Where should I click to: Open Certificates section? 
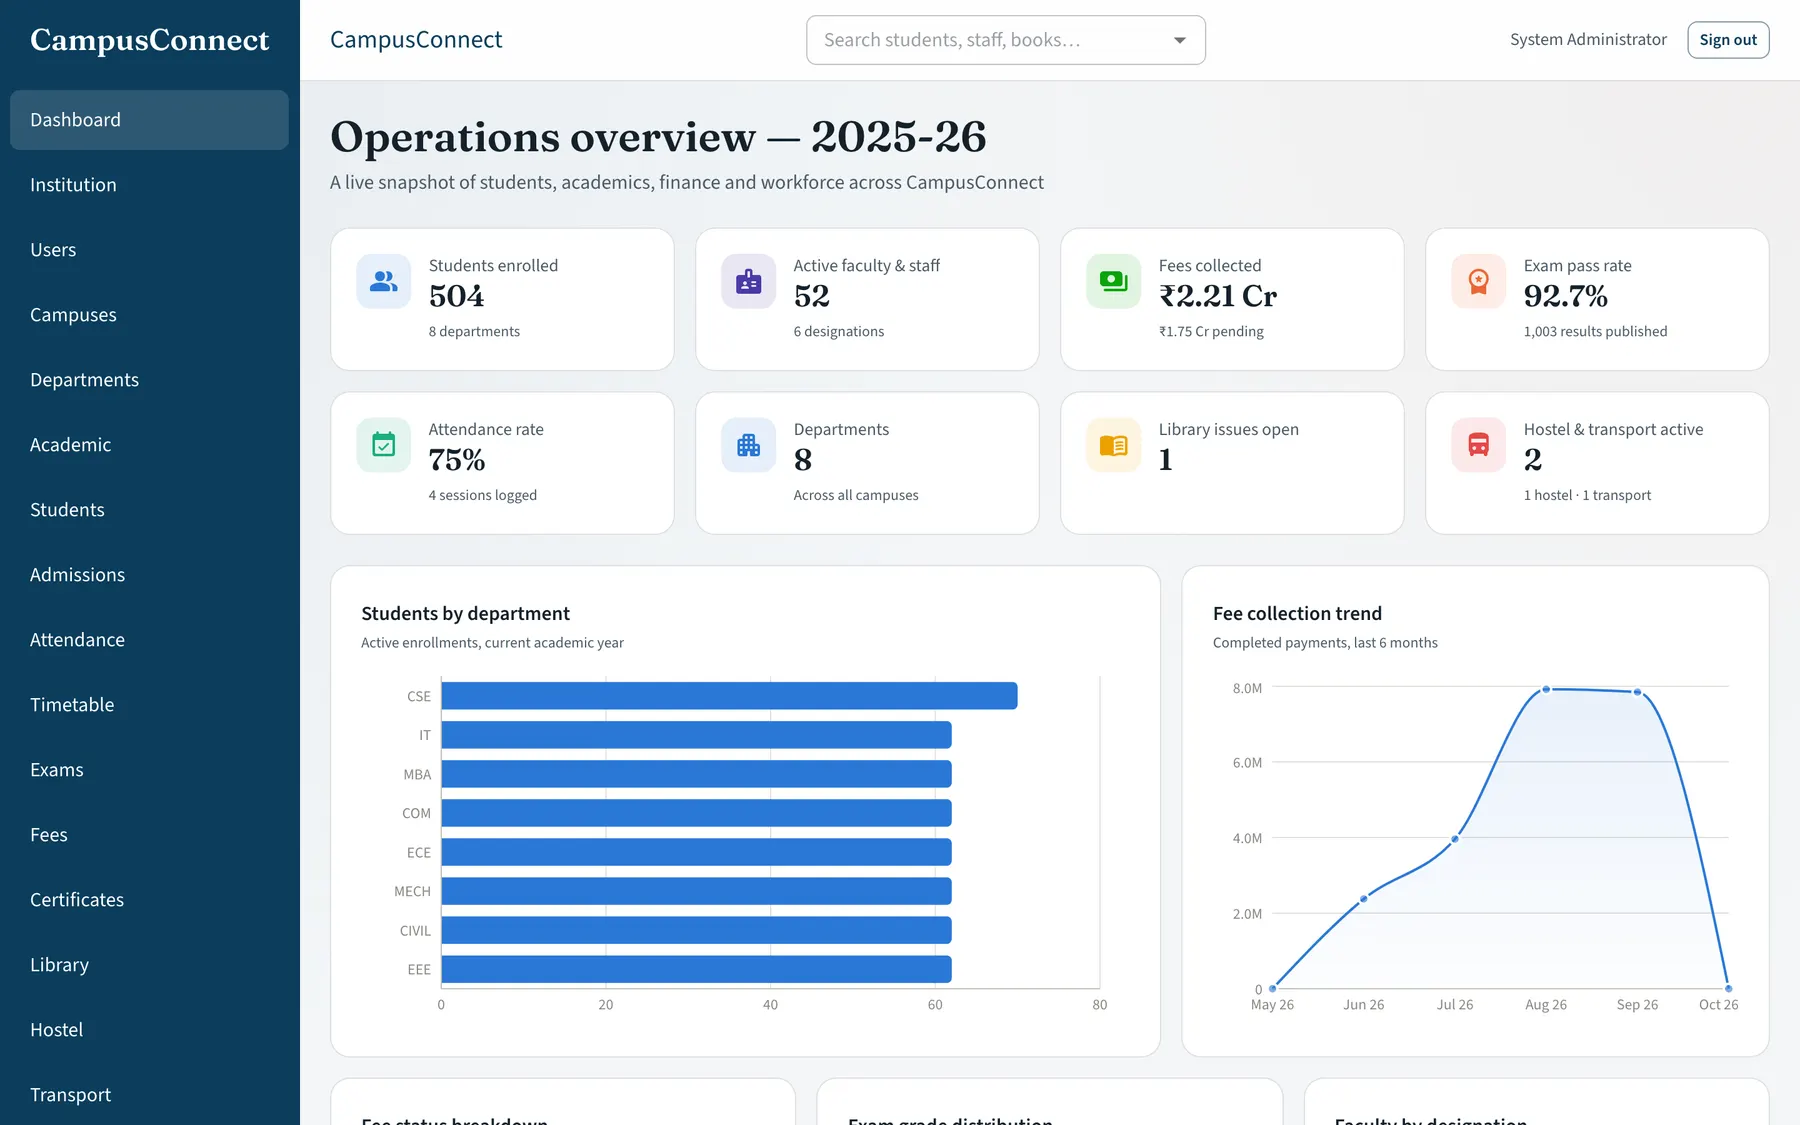149,900
